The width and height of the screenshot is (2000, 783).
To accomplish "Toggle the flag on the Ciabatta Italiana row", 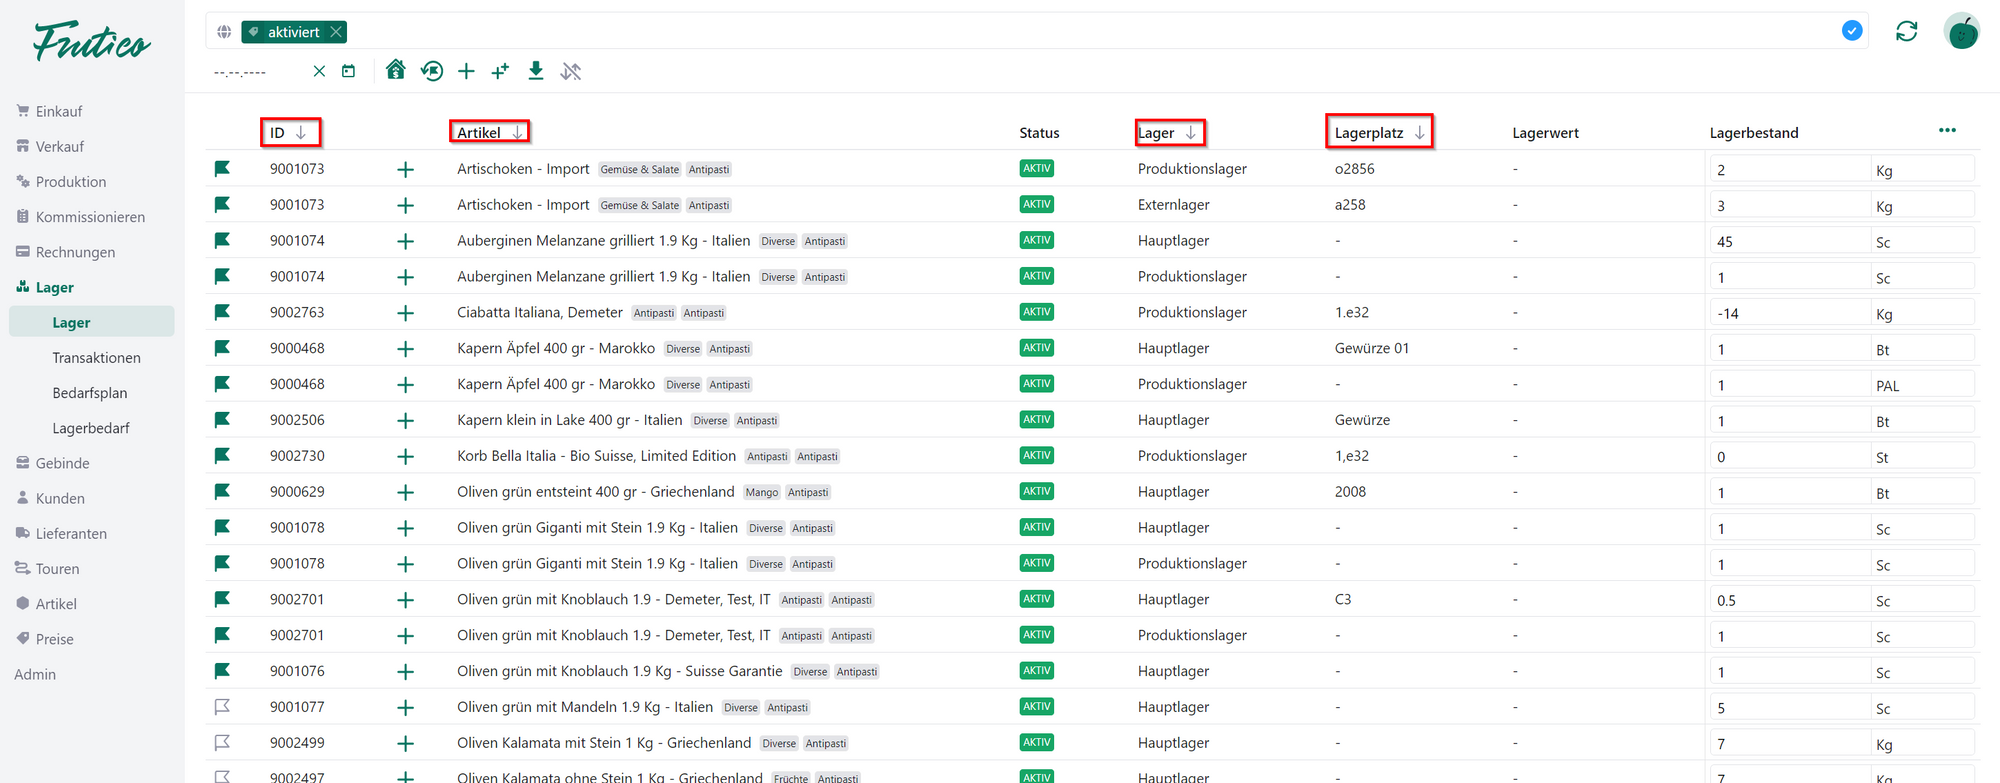I will pyautogui.click(x=222, y=312).
